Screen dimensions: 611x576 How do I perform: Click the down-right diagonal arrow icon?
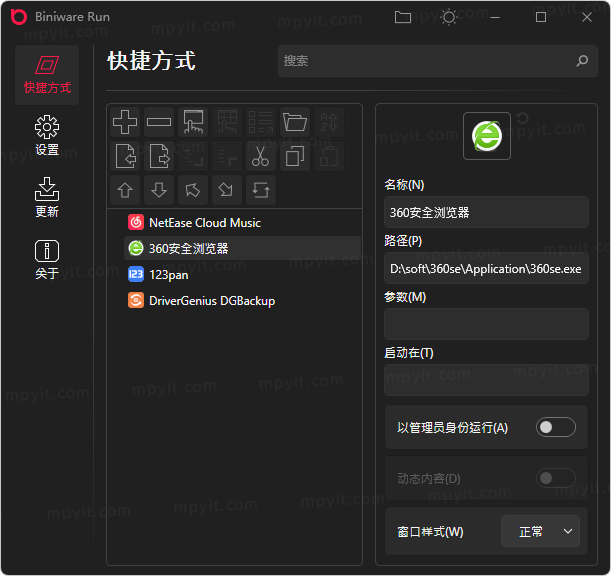227,190
